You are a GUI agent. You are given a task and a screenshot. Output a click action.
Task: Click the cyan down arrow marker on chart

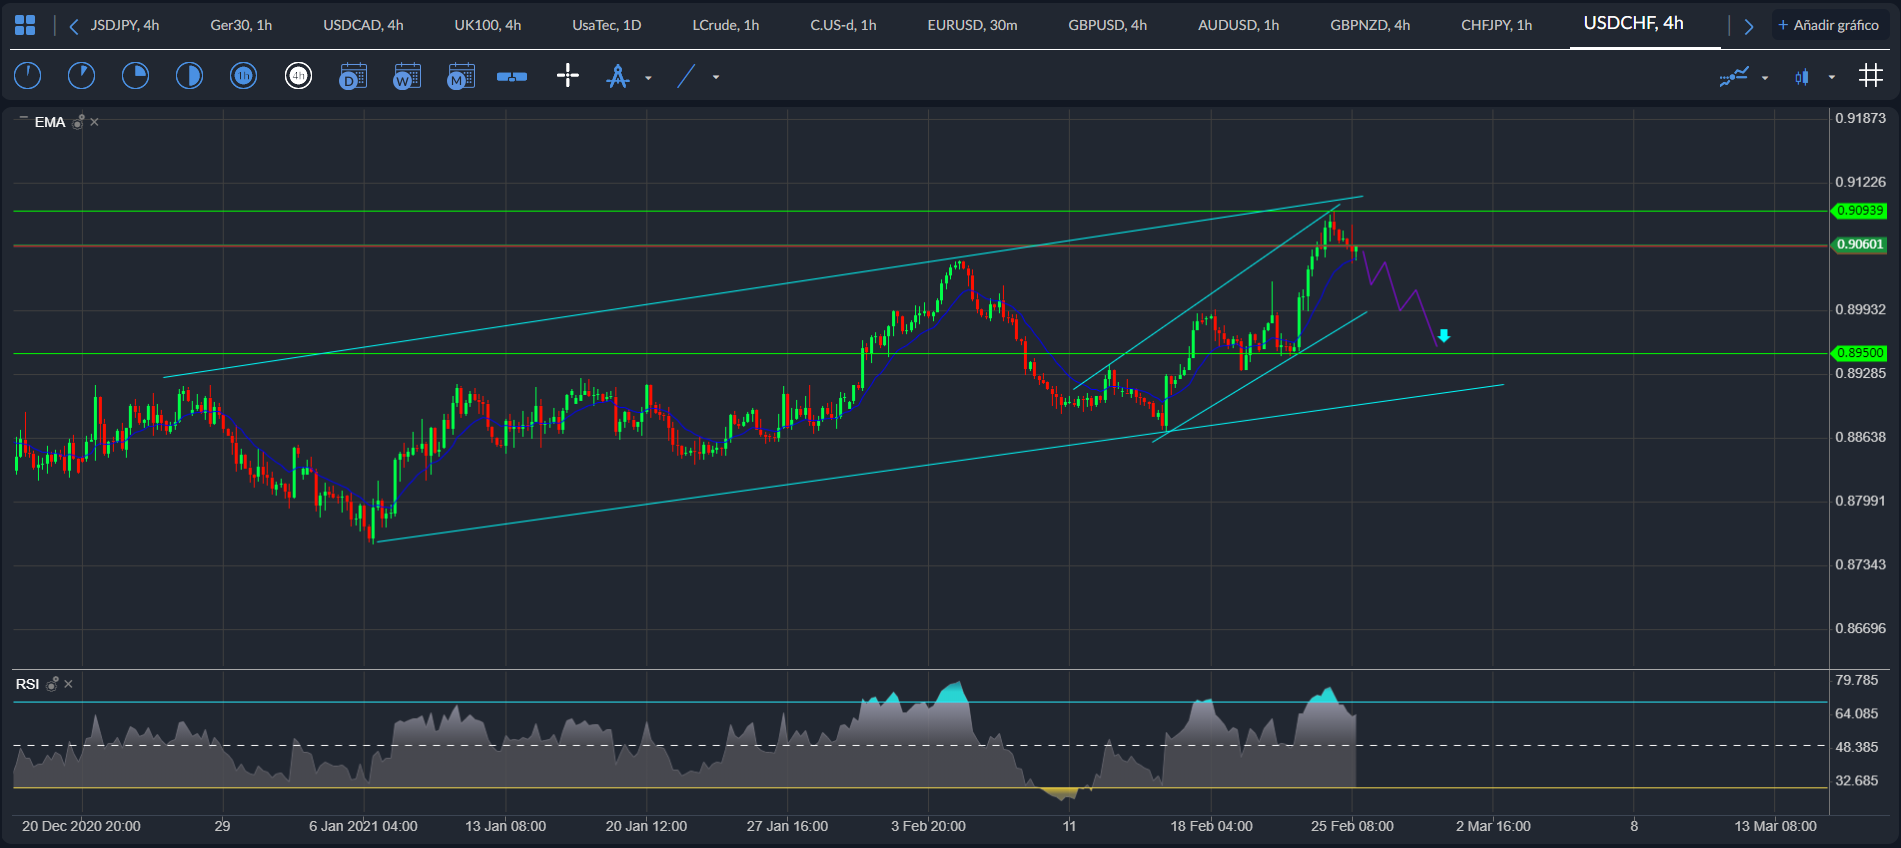click(1444, 336)
